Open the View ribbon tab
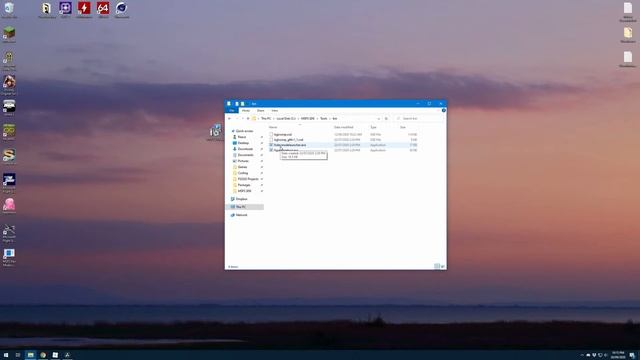 [275, 111]
